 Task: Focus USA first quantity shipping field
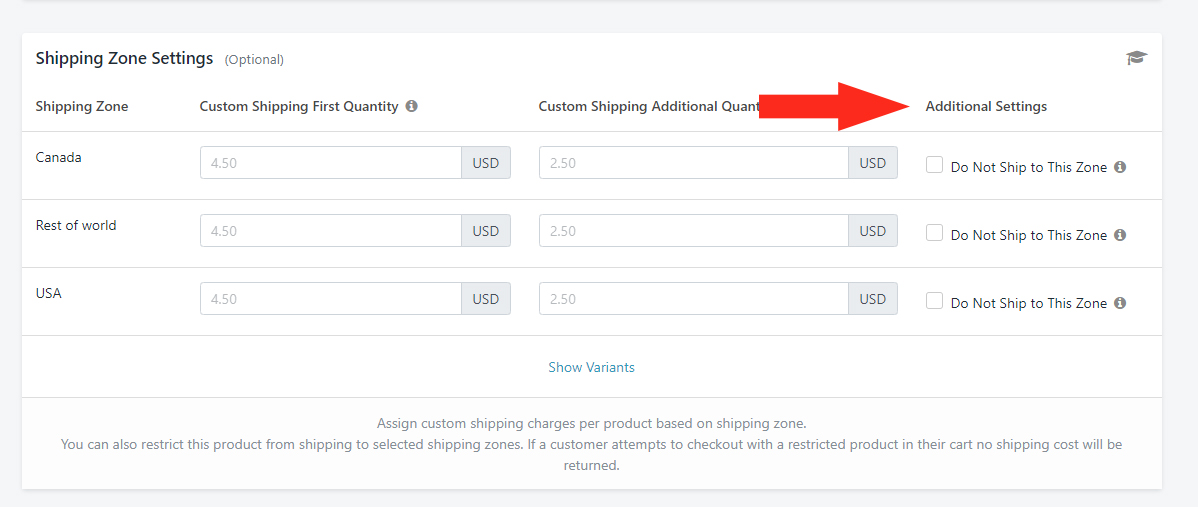coord(331,299)
